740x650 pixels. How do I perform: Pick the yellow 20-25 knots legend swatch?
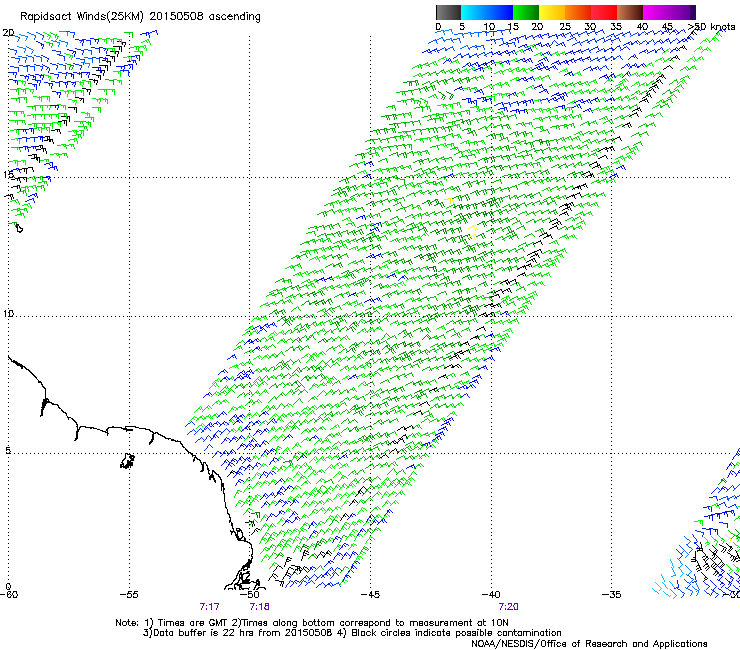(552, 12)
